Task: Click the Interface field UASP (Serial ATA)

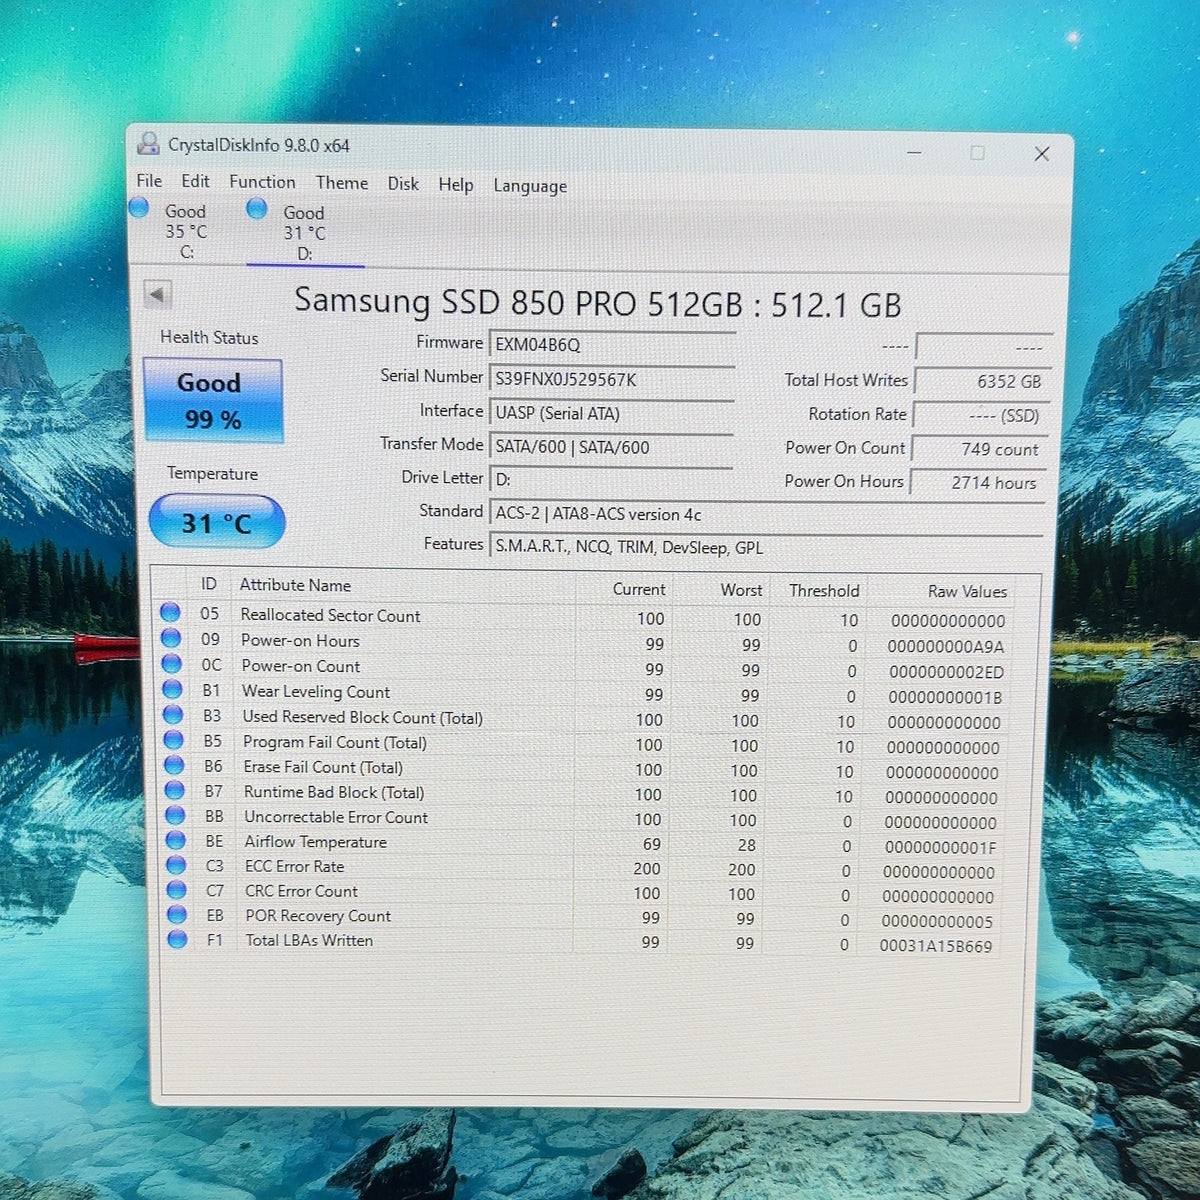Action: [612, 413]
